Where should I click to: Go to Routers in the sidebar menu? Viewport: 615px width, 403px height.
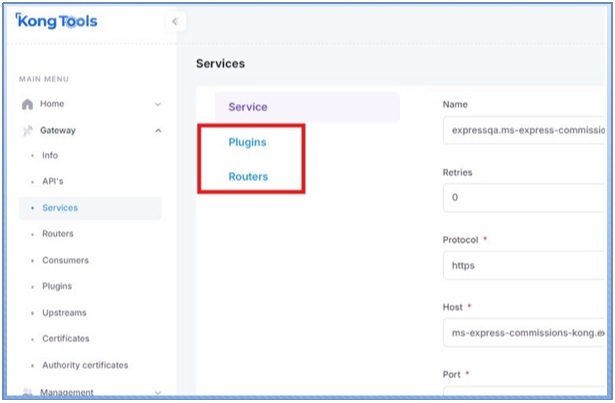coord(57,234)
